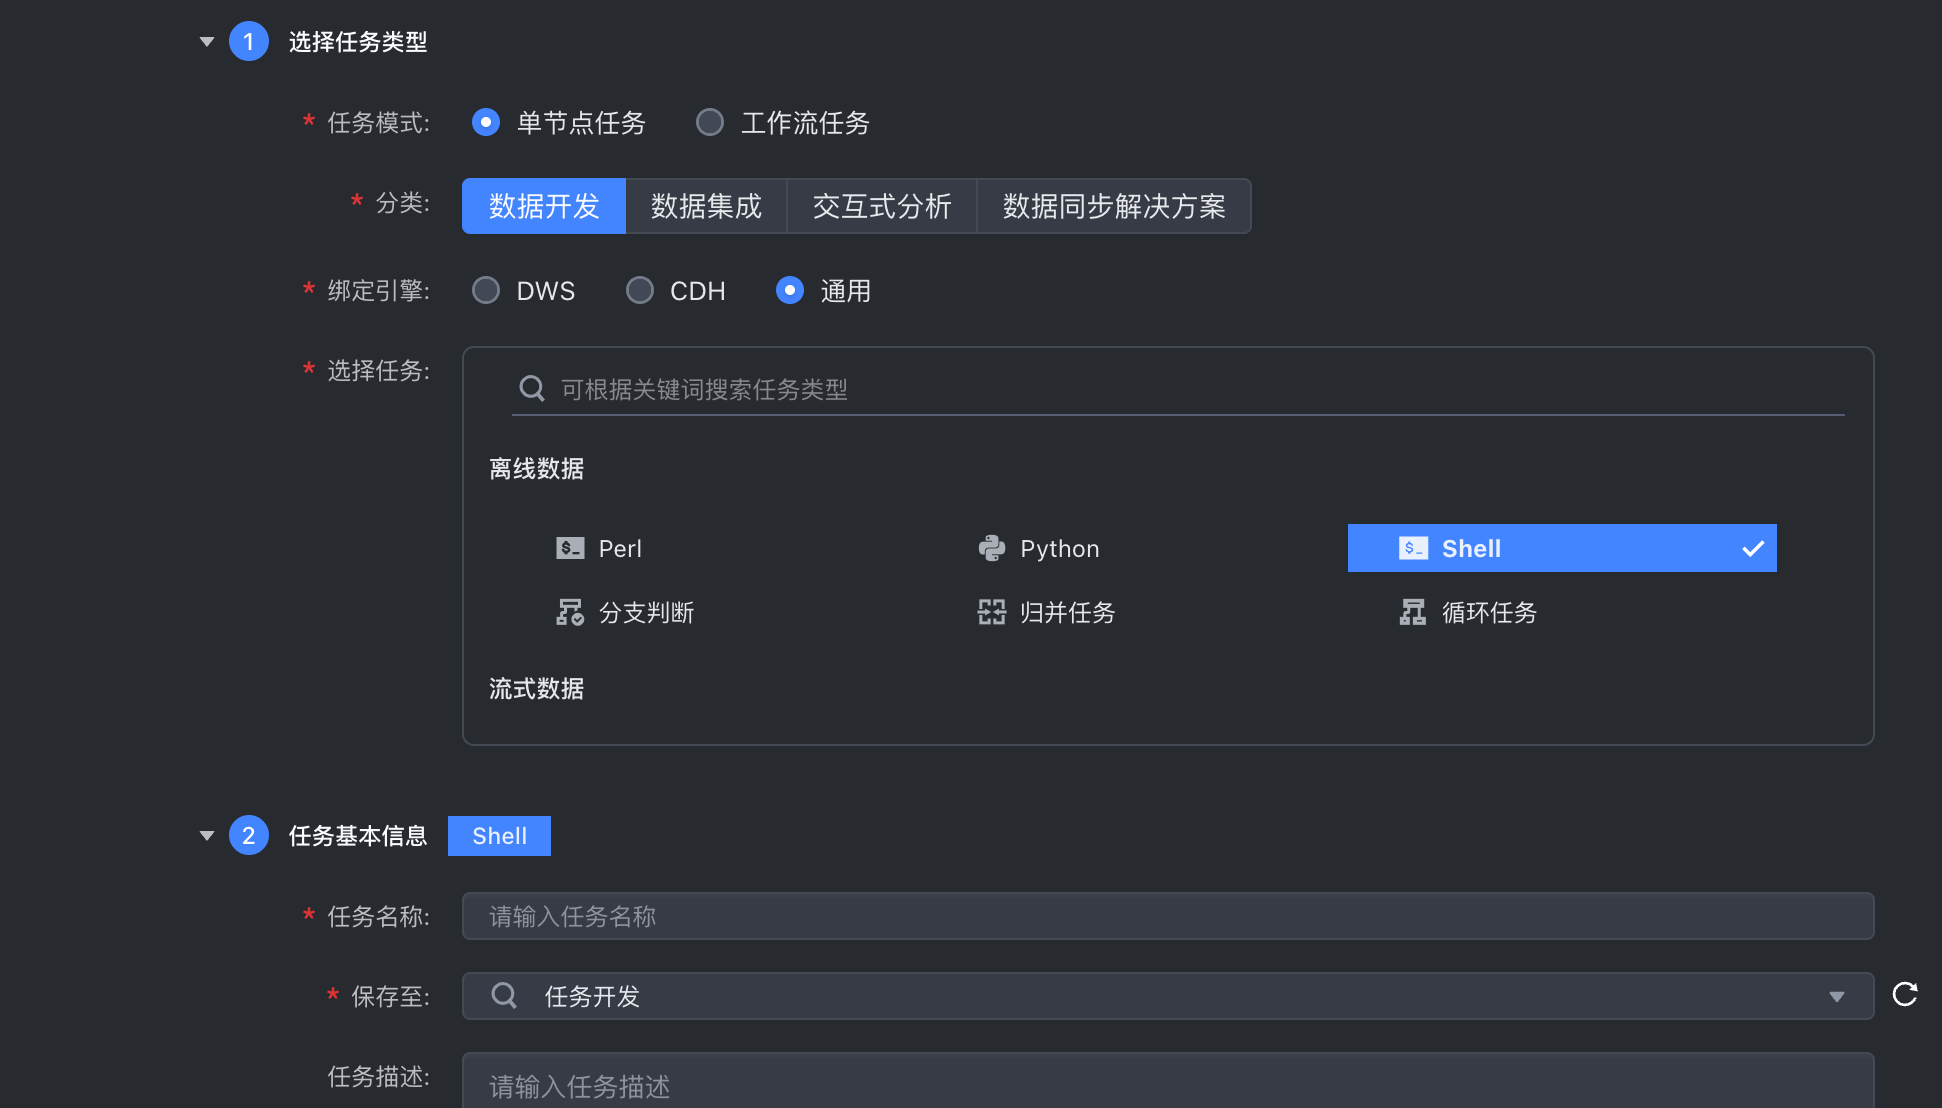Click the 循环任务 loop icon
Image resolution: width=1942 pixels, height=1108 pixels.
pyautogui.click(x=1413, y=612)
